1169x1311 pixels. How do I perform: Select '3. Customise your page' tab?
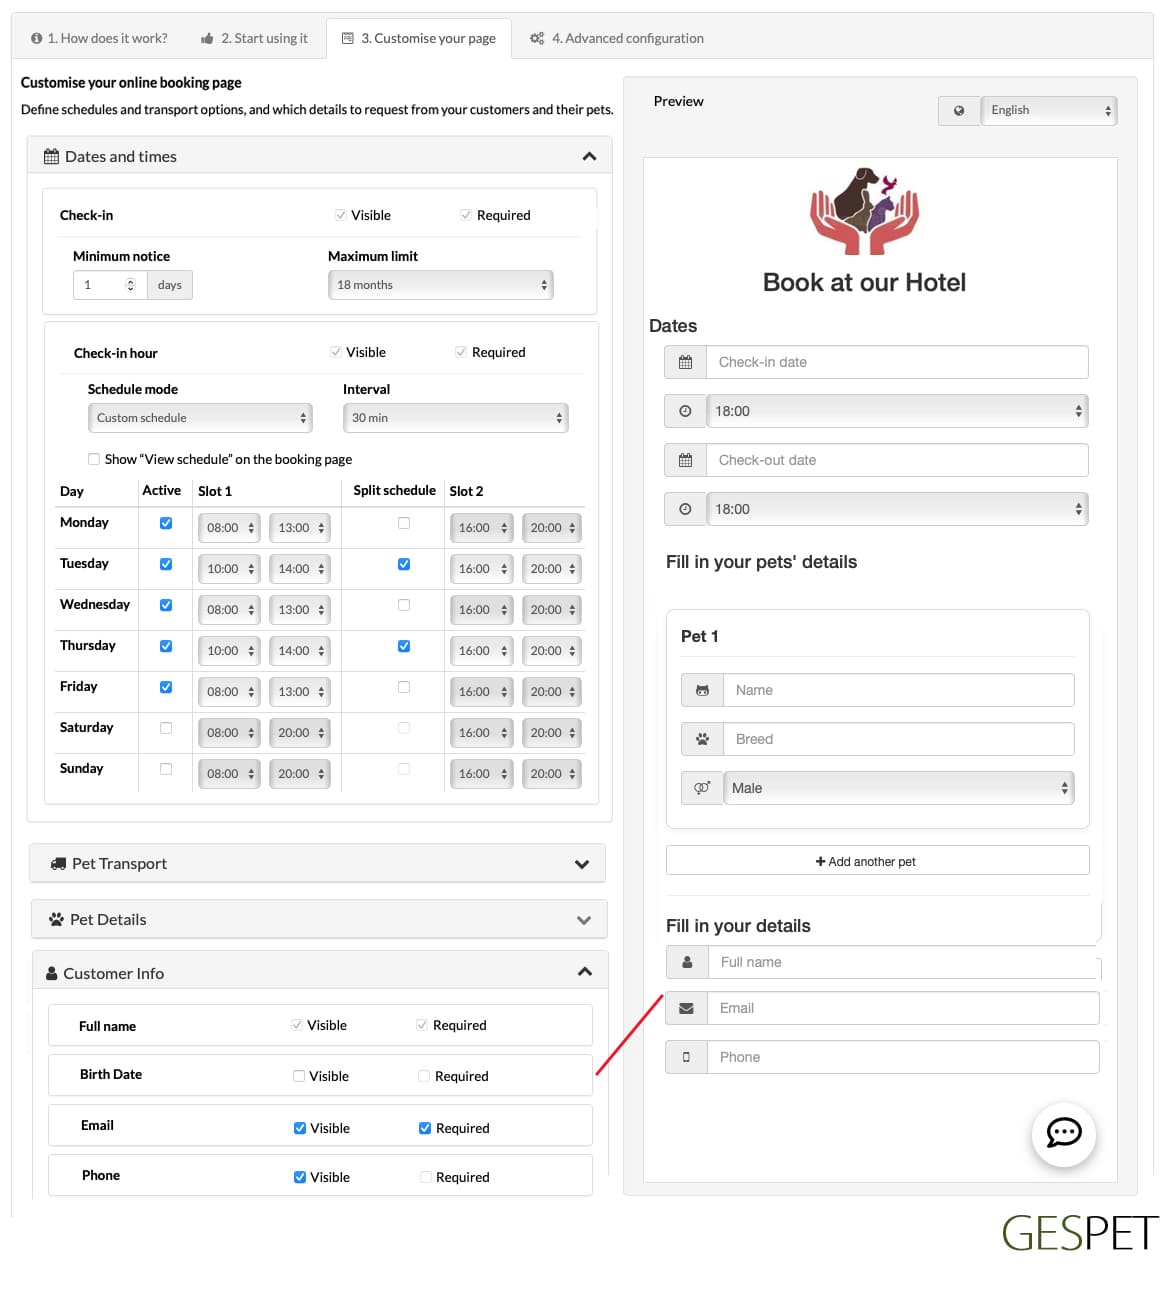coord(419,39)
